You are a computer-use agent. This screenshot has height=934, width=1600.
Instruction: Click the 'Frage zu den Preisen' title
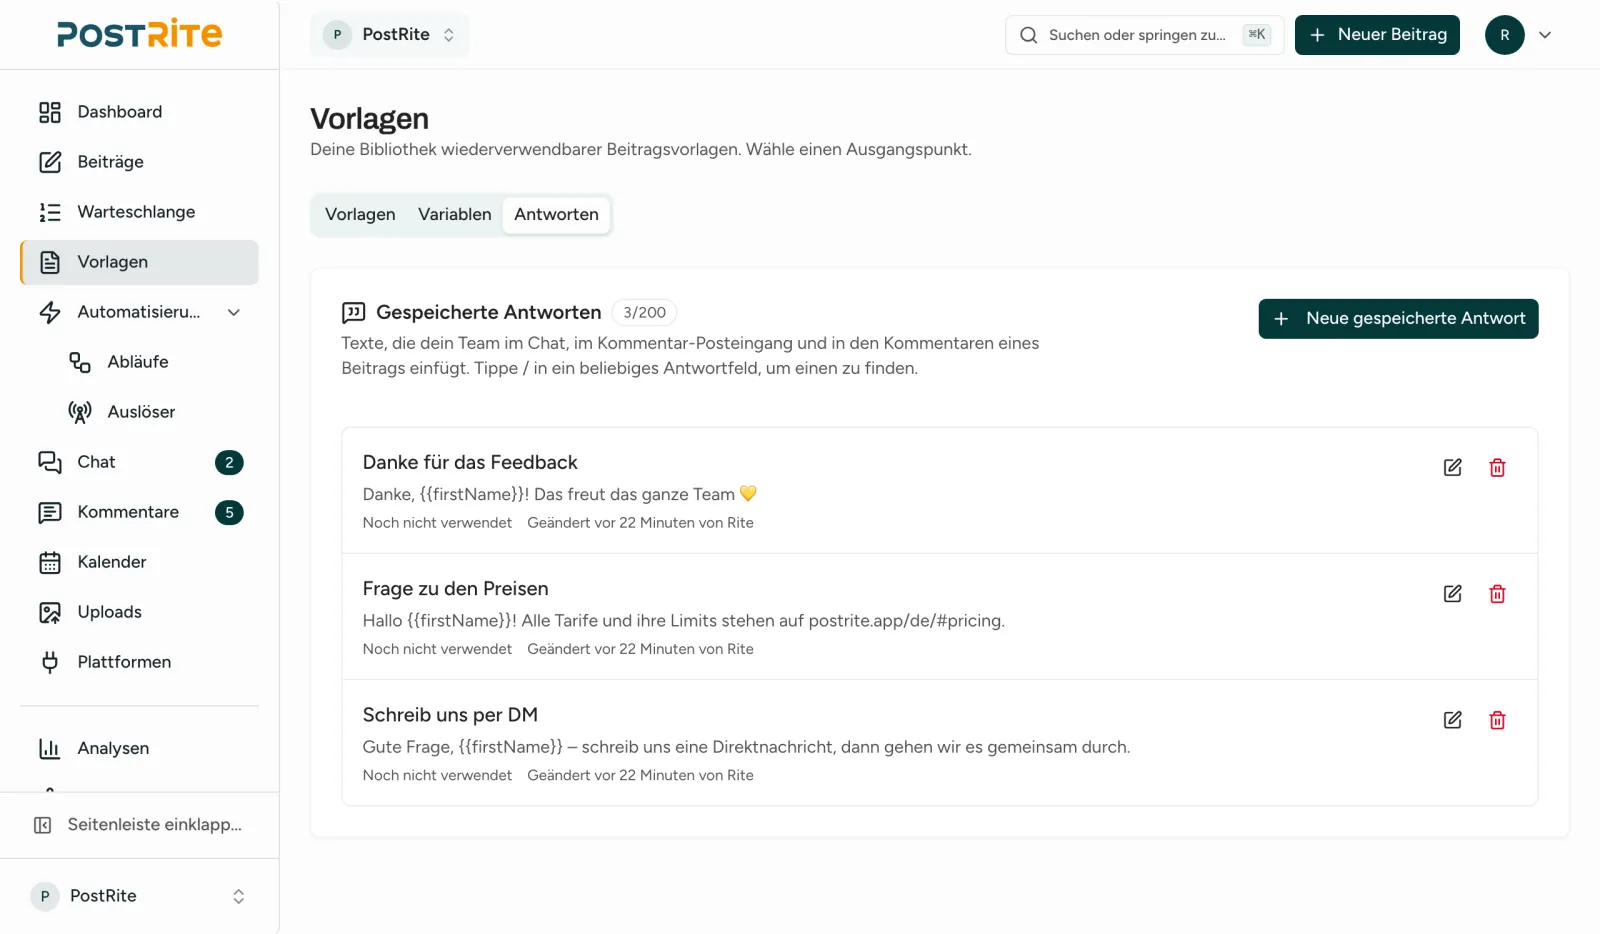455,588
